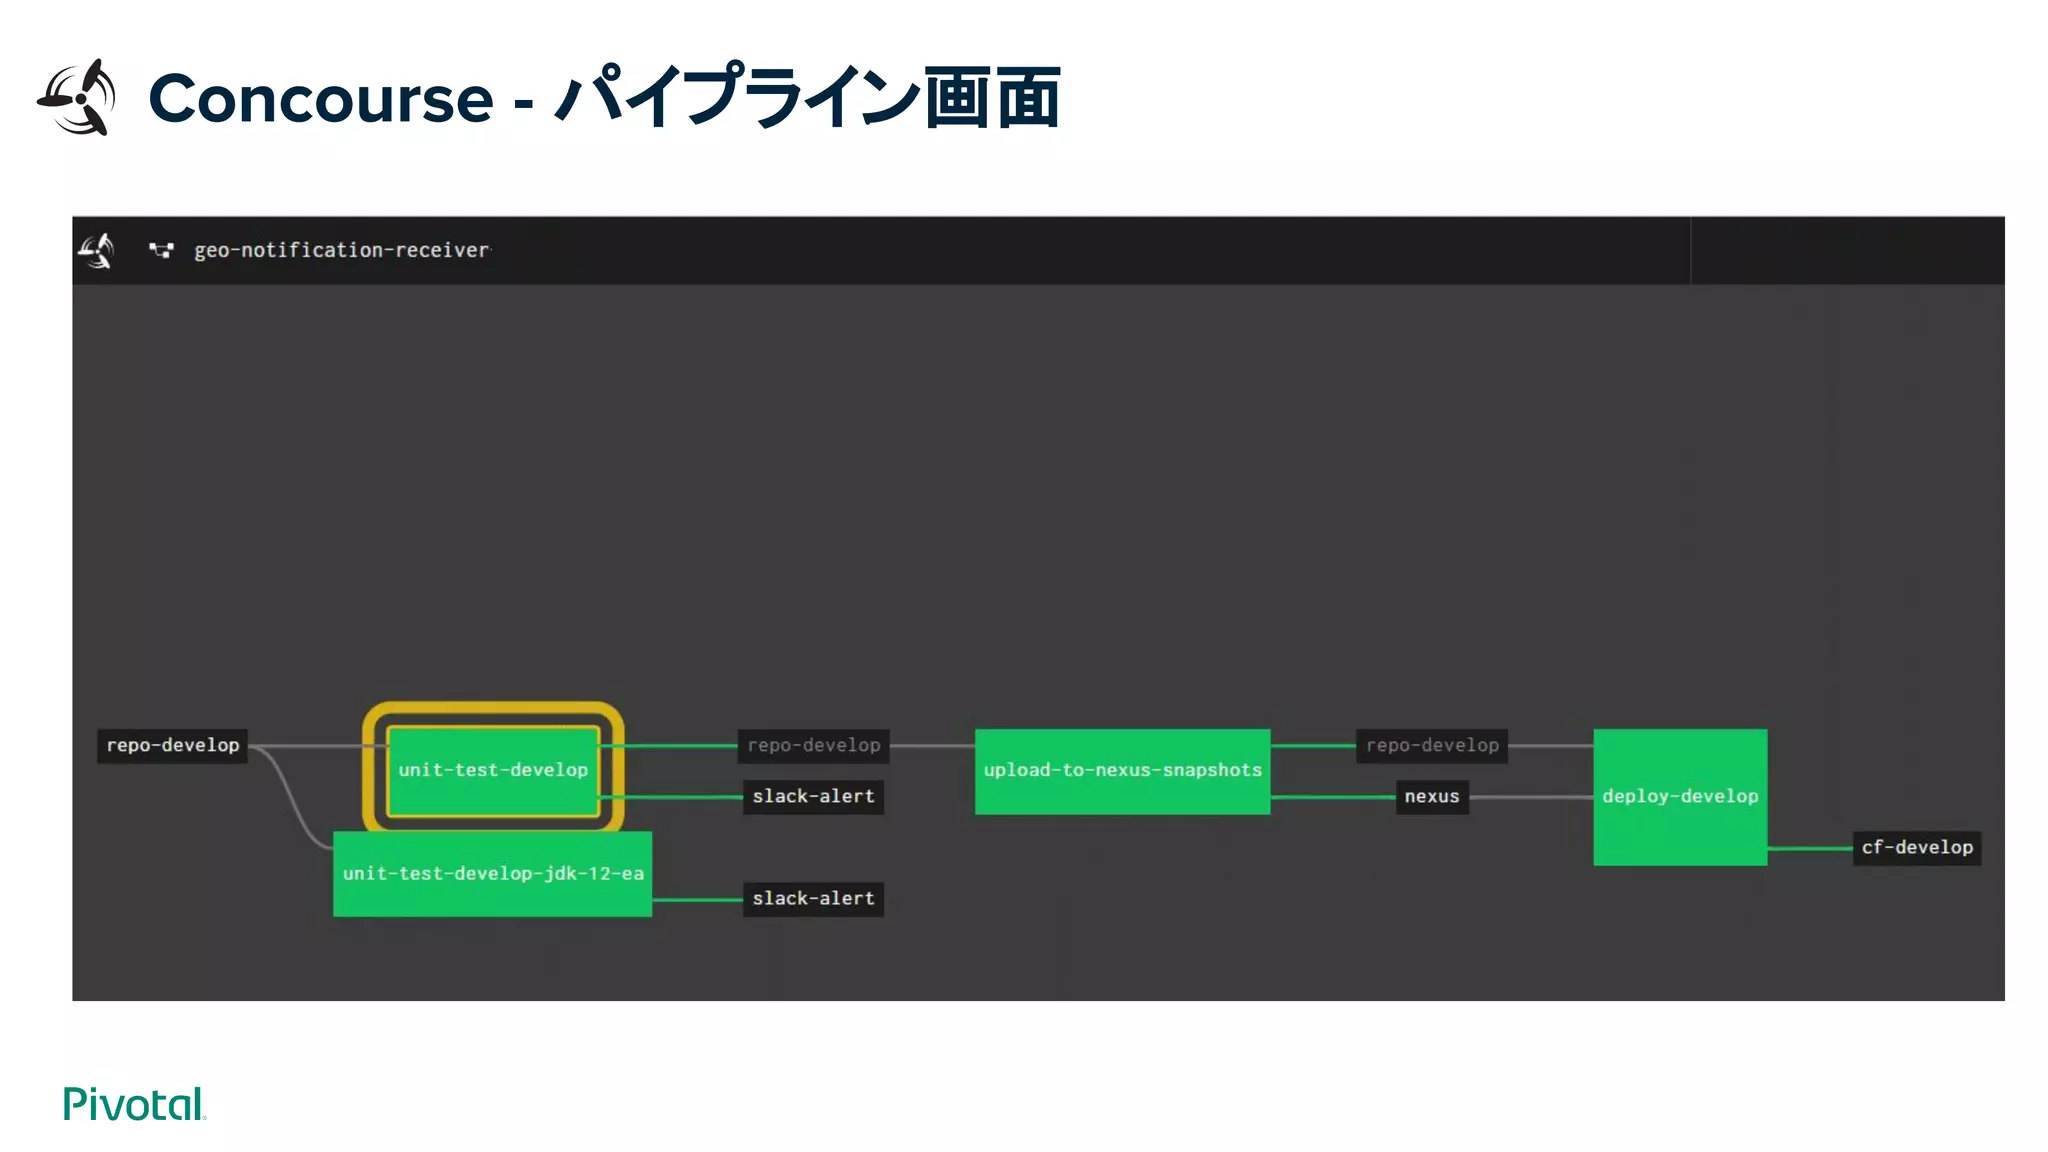Click the large Concourse propeller logo in the slide title
The width and height of the screenshot is (2048, 1152).
[78, 97]
